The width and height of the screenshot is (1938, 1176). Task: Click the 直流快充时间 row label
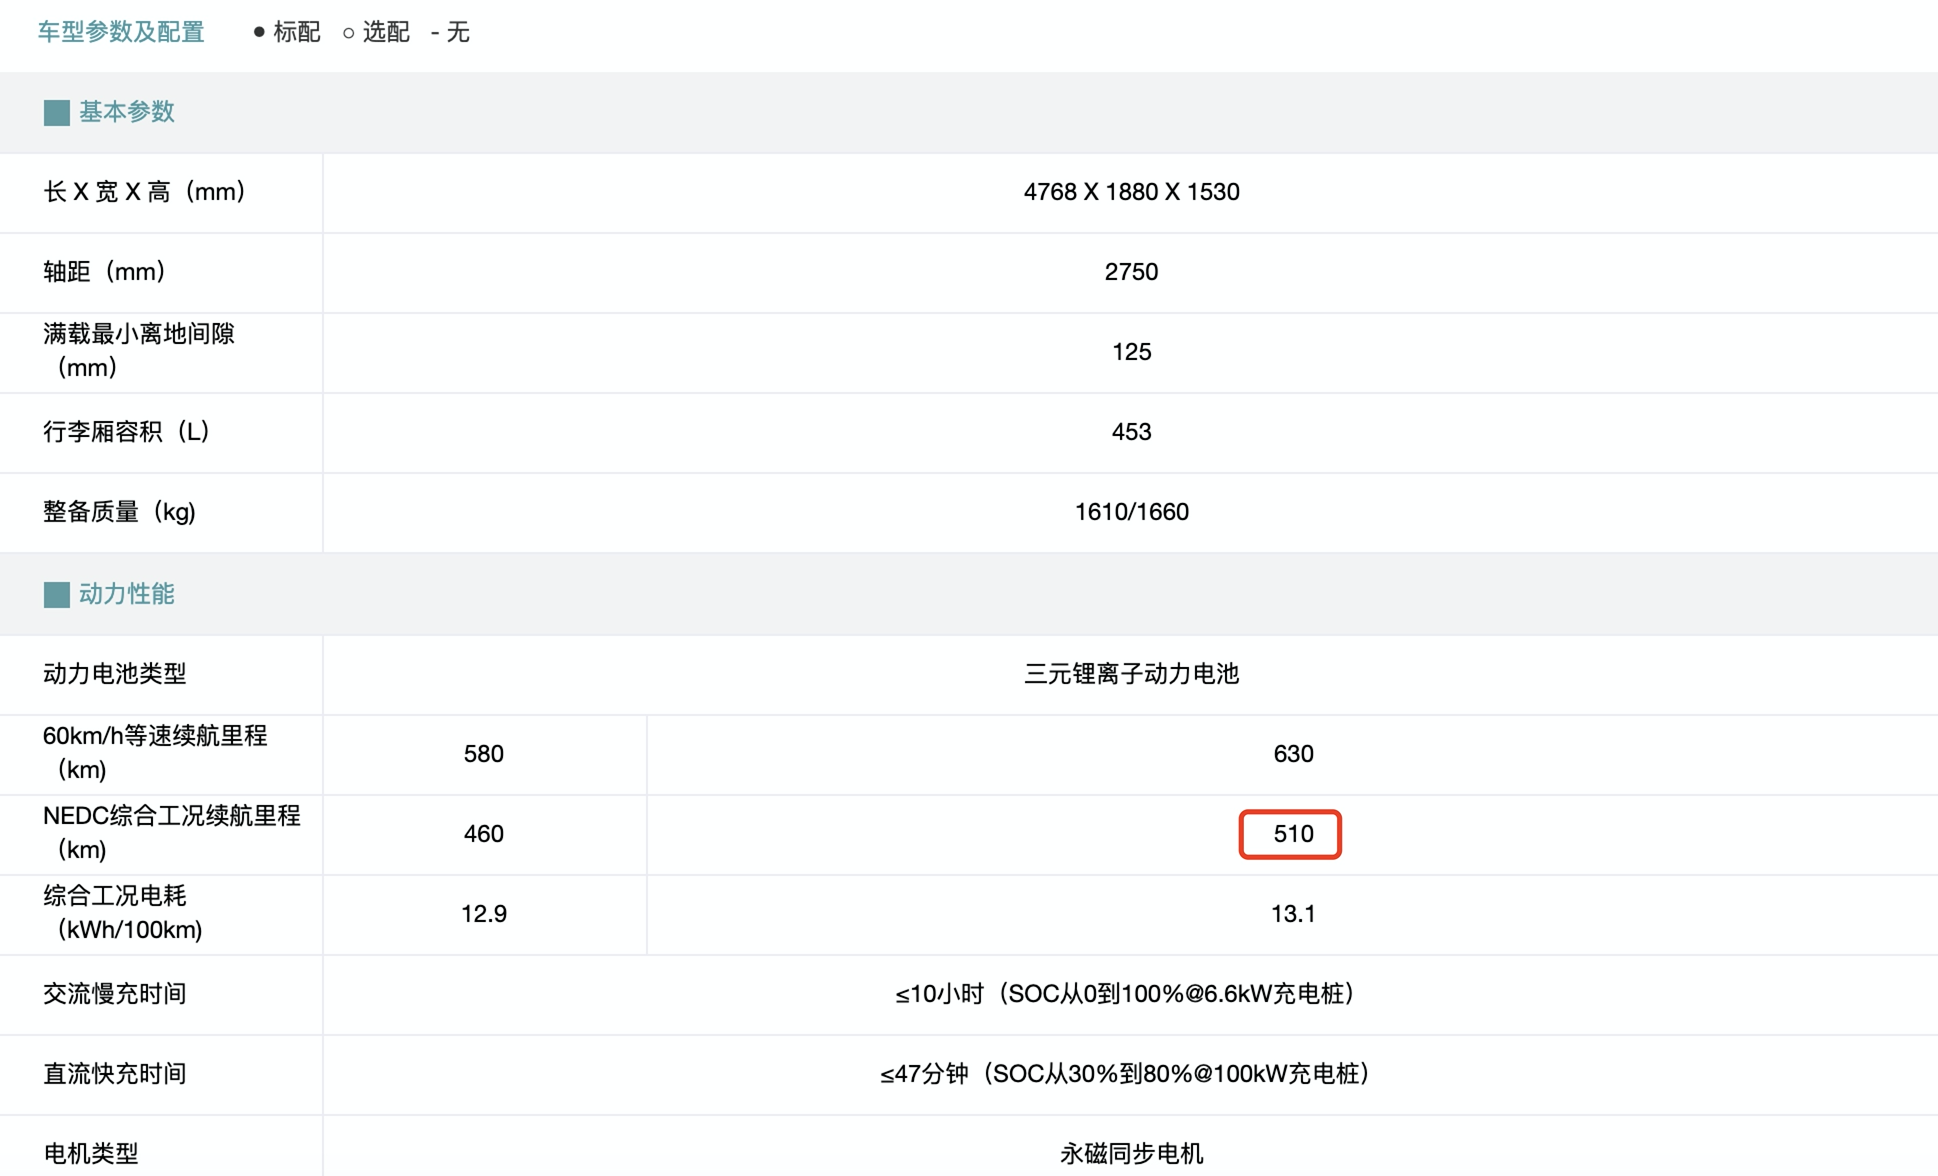(x=115, y=1074)
